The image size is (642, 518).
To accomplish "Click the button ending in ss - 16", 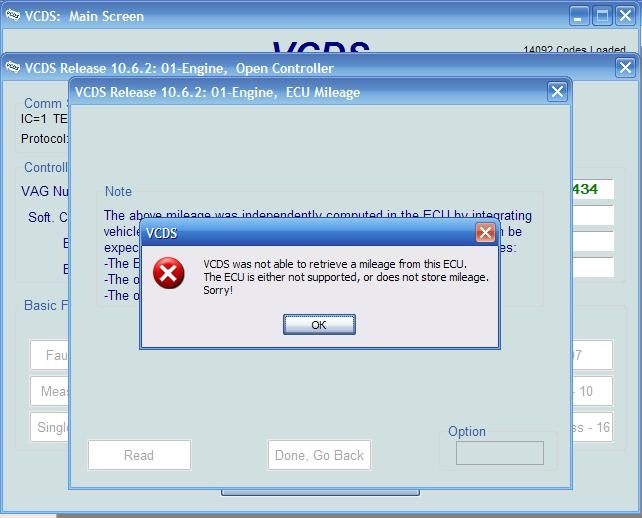I will [592, 427].
